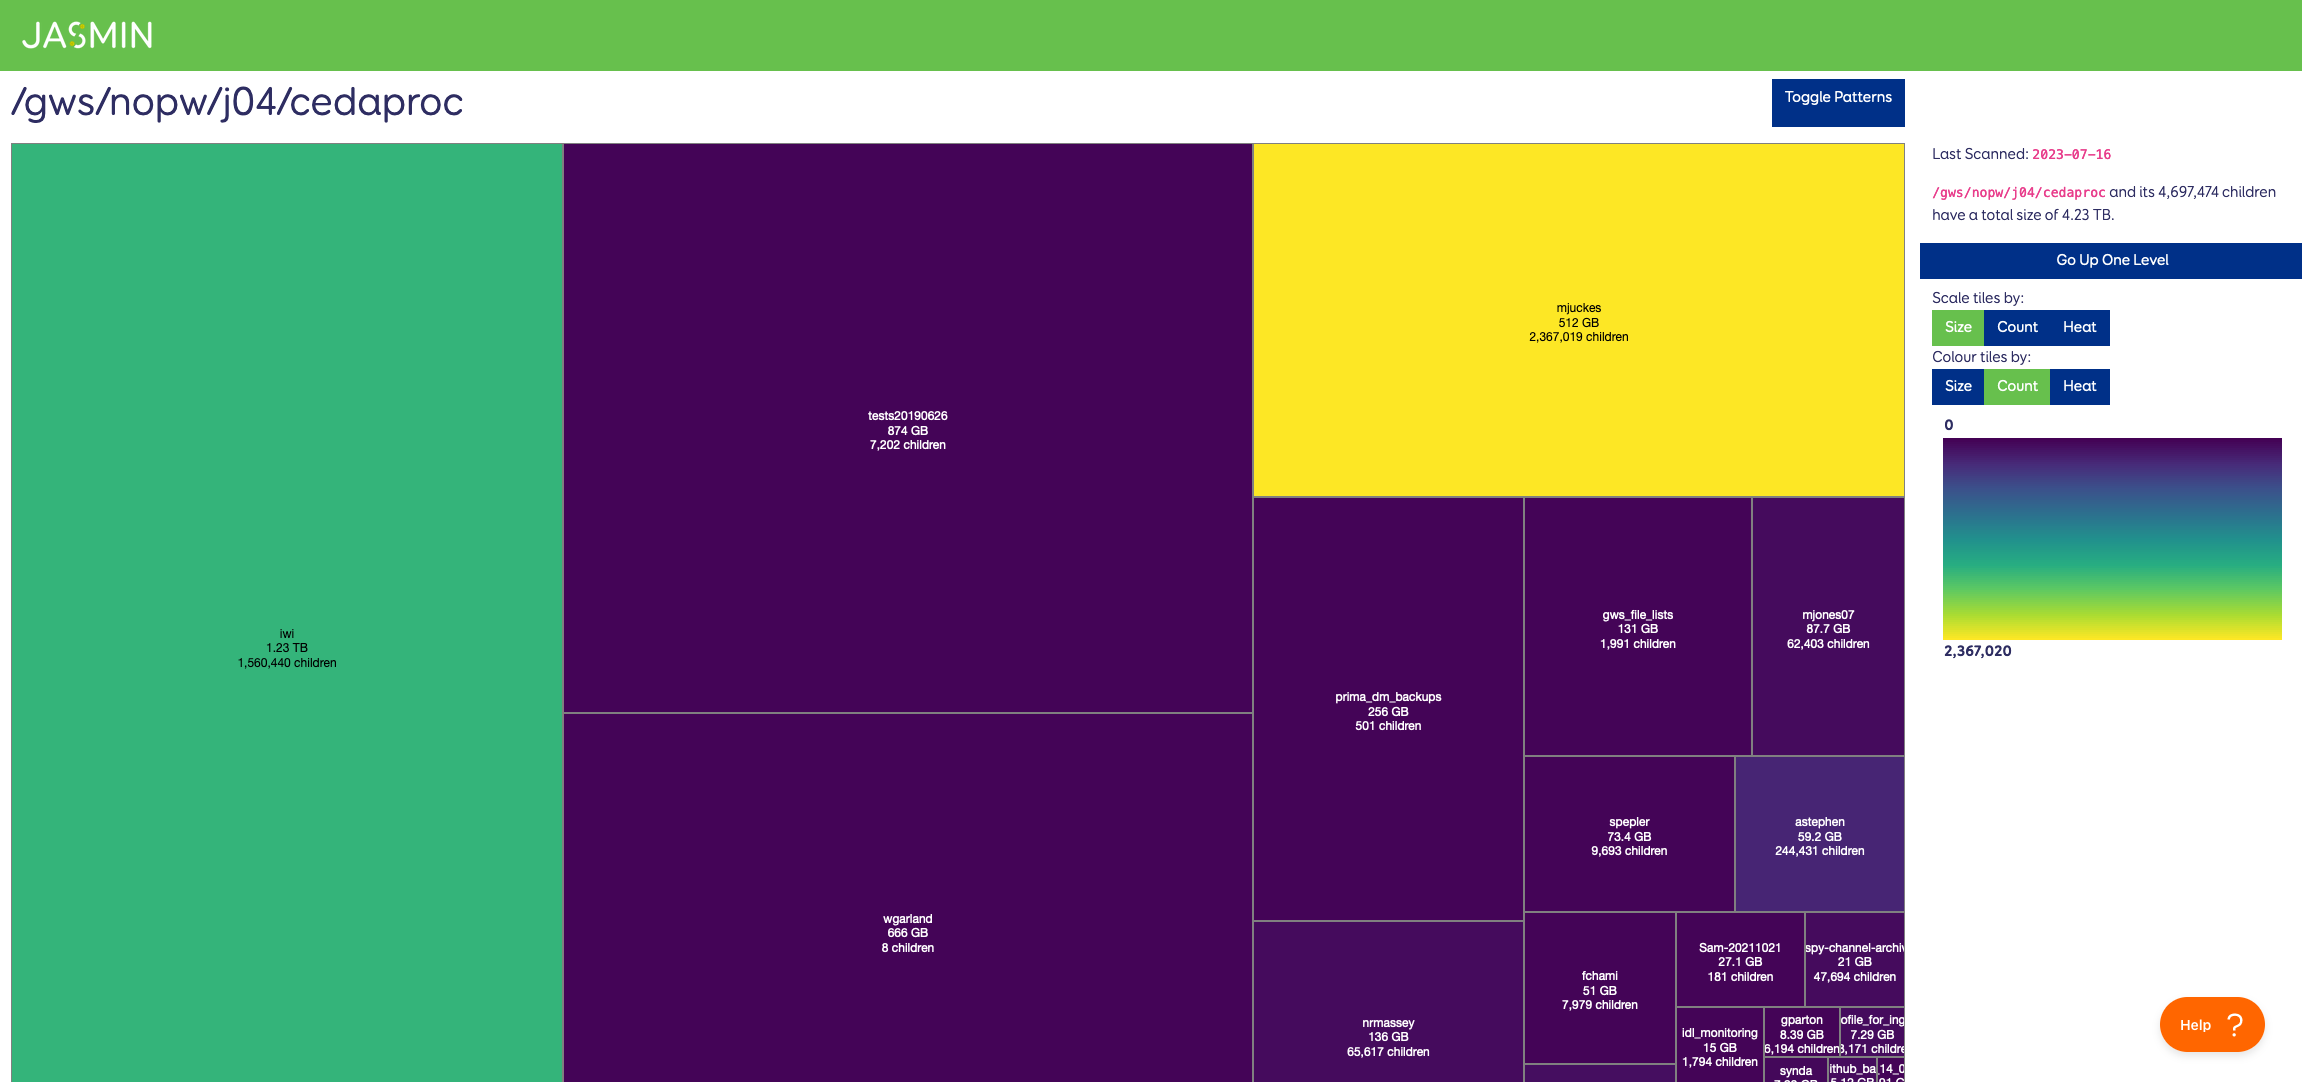Colour tiles by Size
The image size is (2302, 1082).
[x=1957, y=386]
